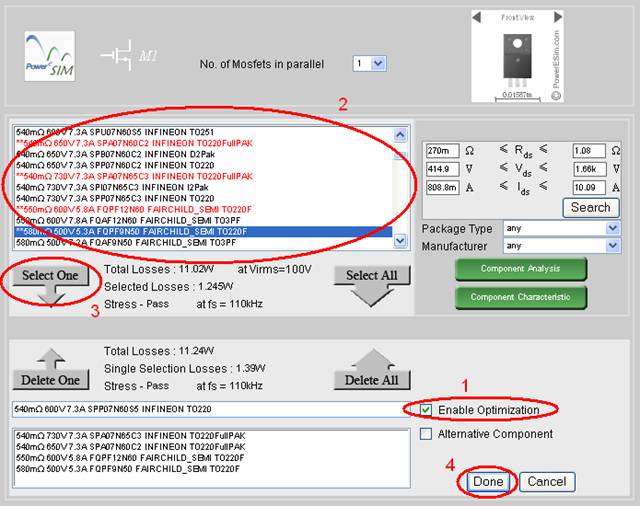Select the SPB07N60C2 INFINEON D2Pak row
This screenshot has height=506, width=640.
pyautogui.click(x=203, y=154)
